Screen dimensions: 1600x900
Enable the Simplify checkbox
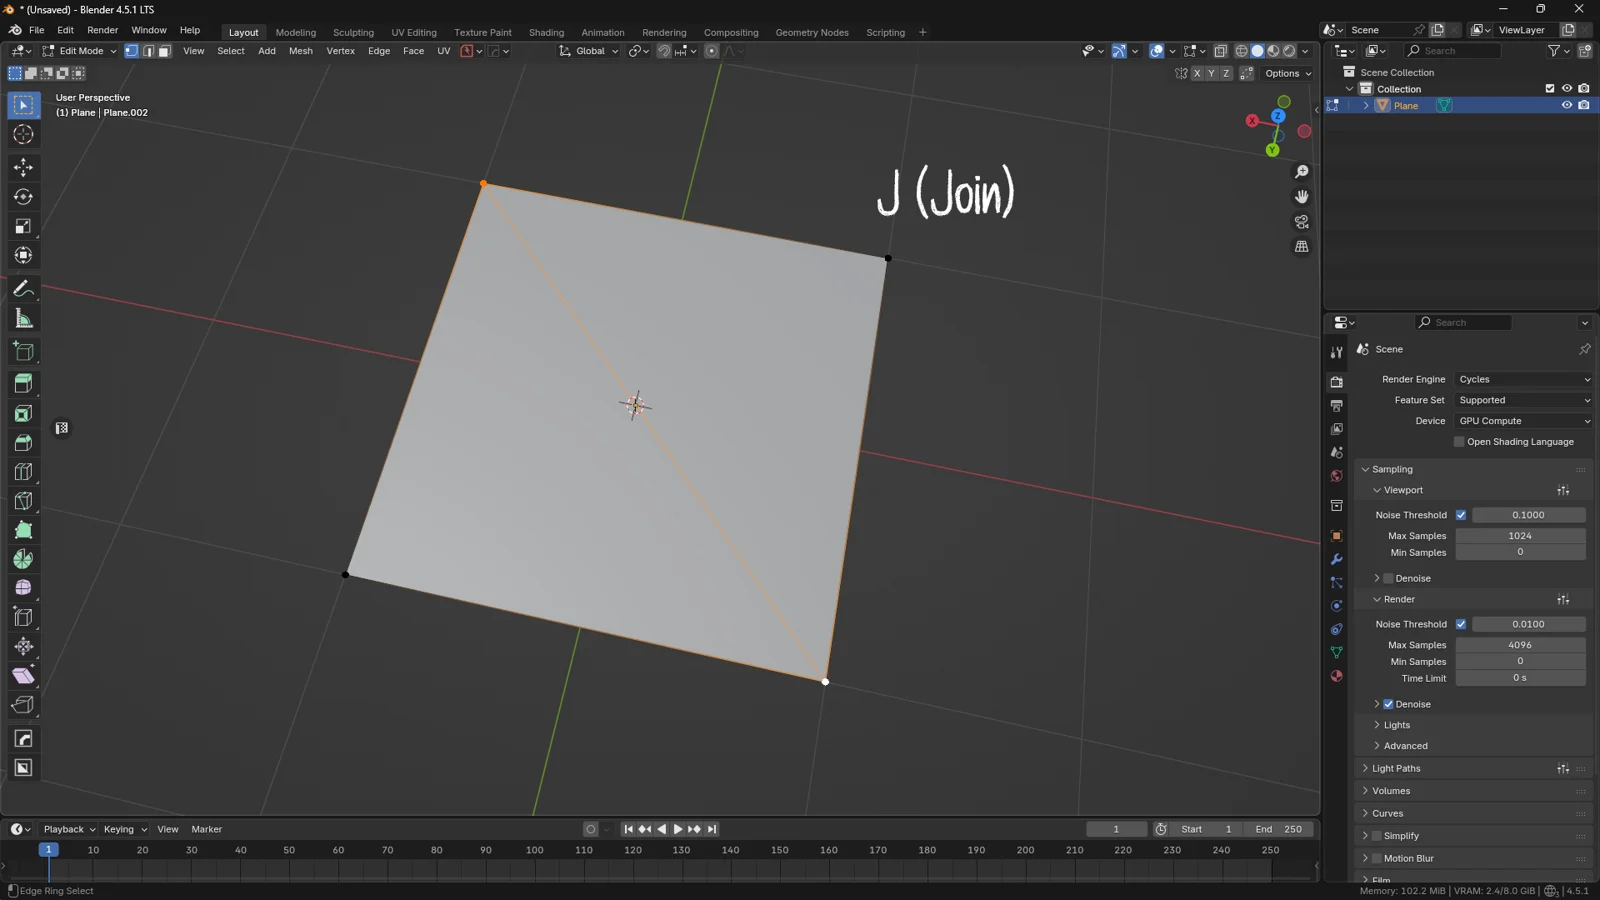1377,836
